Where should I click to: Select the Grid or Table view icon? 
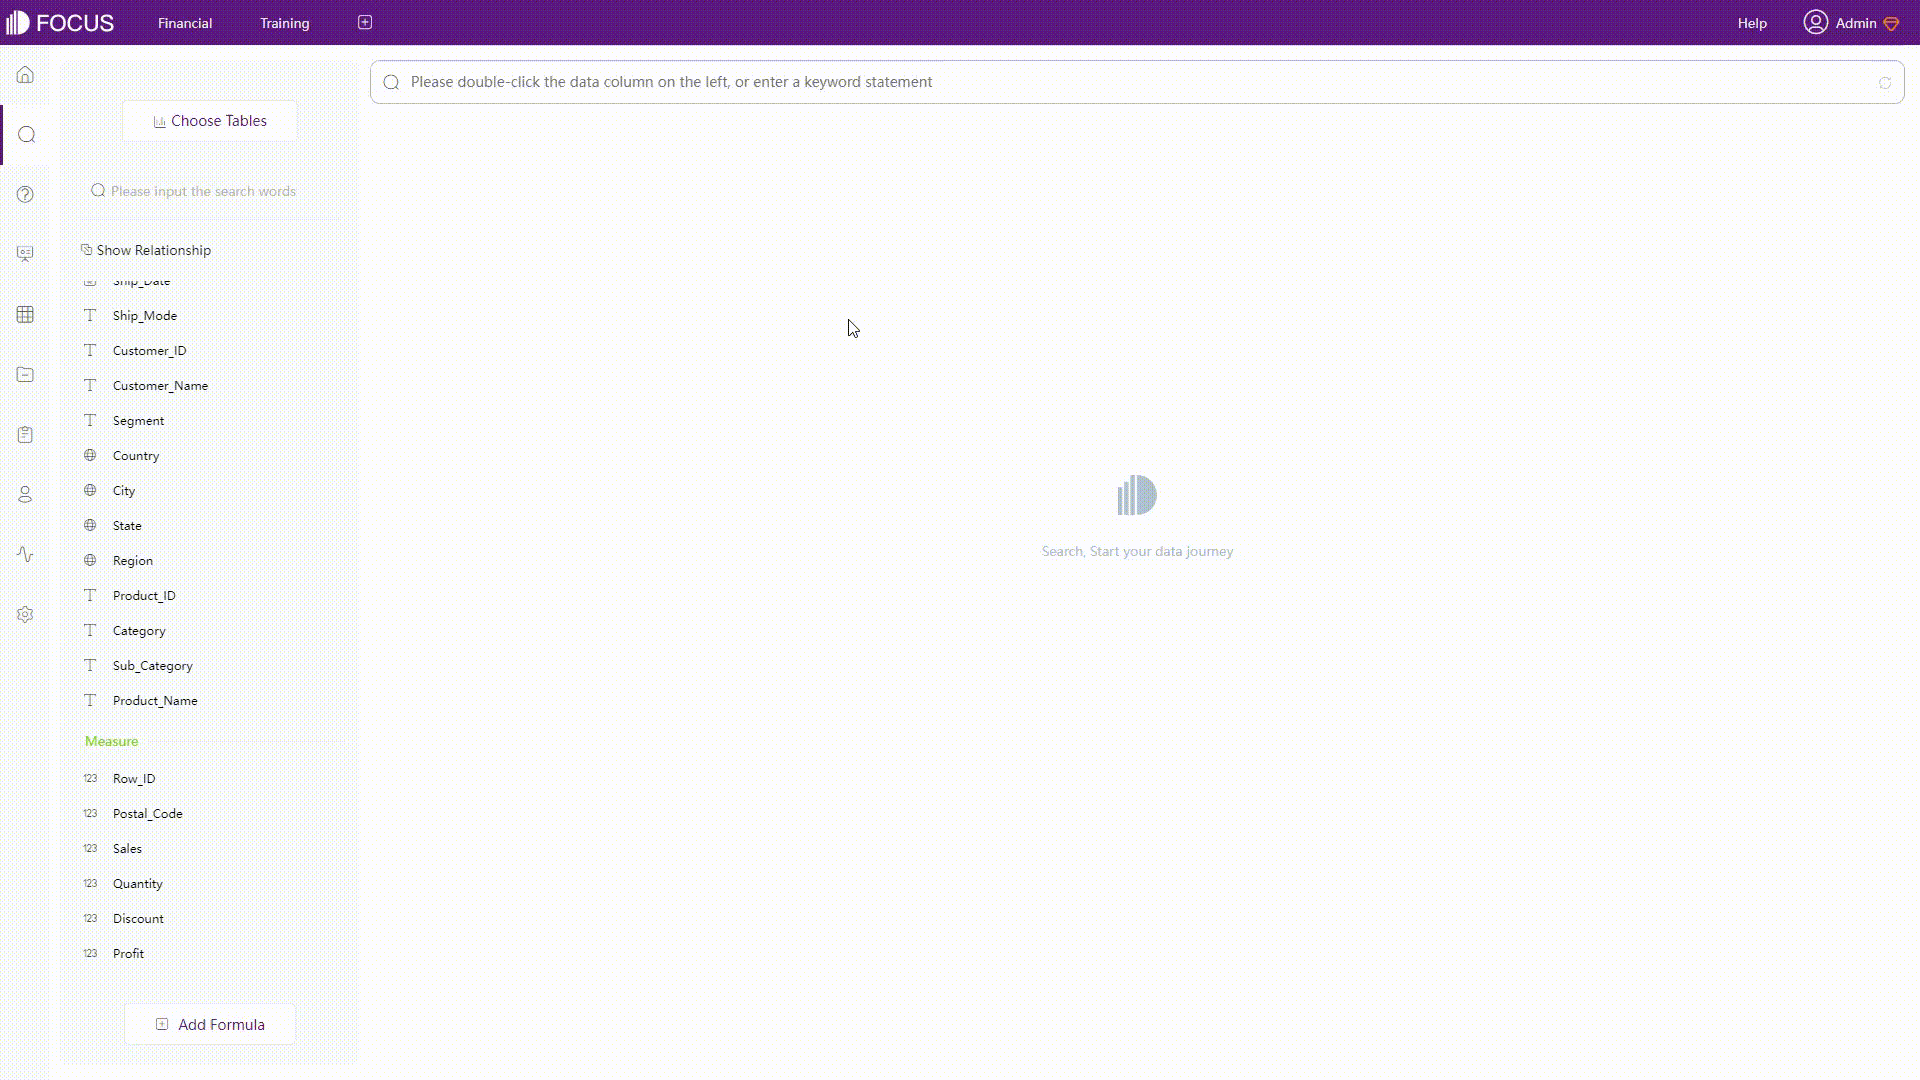click(24, 314)
